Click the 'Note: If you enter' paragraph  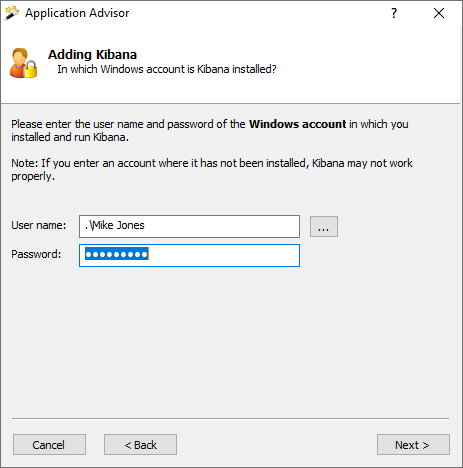[x=212, y=169]
